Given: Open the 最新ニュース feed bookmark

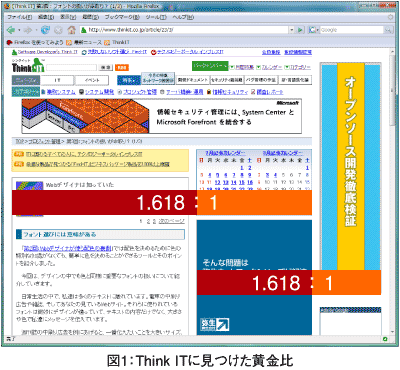Looking at the screenshot, I should click(x=84, y=42).
